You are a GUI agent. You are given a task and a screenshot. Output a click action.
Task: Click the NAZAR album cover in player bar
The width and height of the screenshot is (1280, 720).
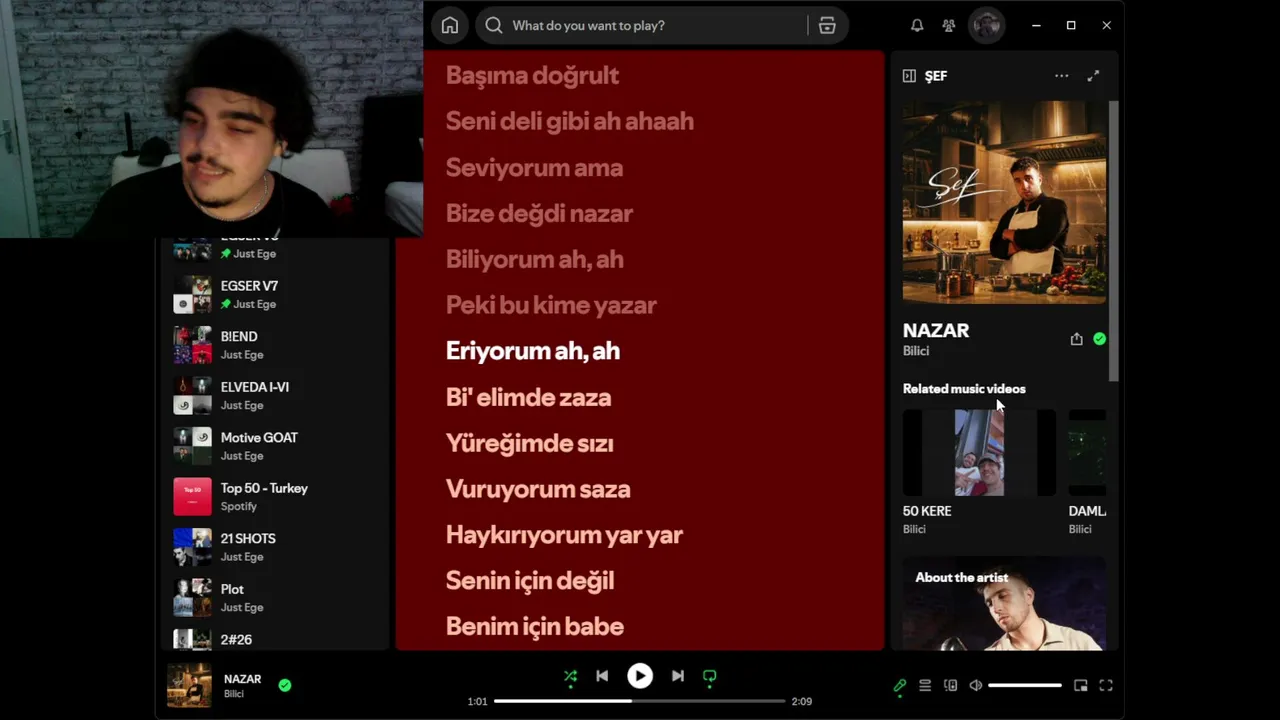(x=189, y=686)
